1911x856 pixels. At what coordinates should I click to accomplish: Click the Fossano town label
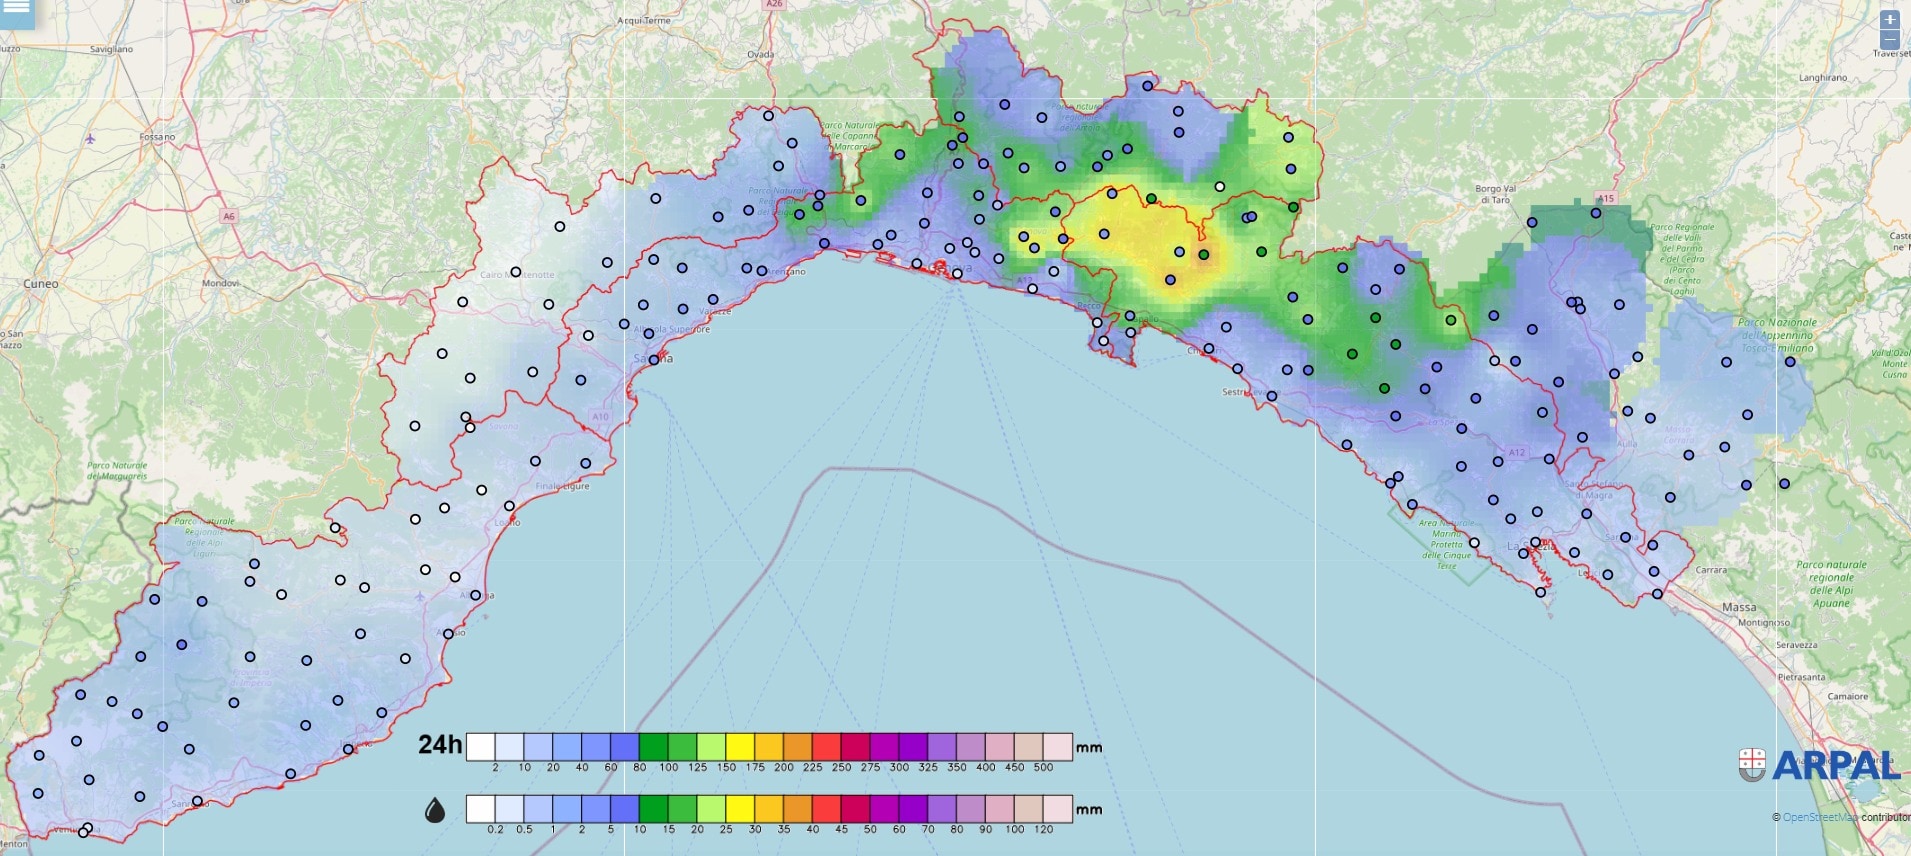tap(157, 137)
